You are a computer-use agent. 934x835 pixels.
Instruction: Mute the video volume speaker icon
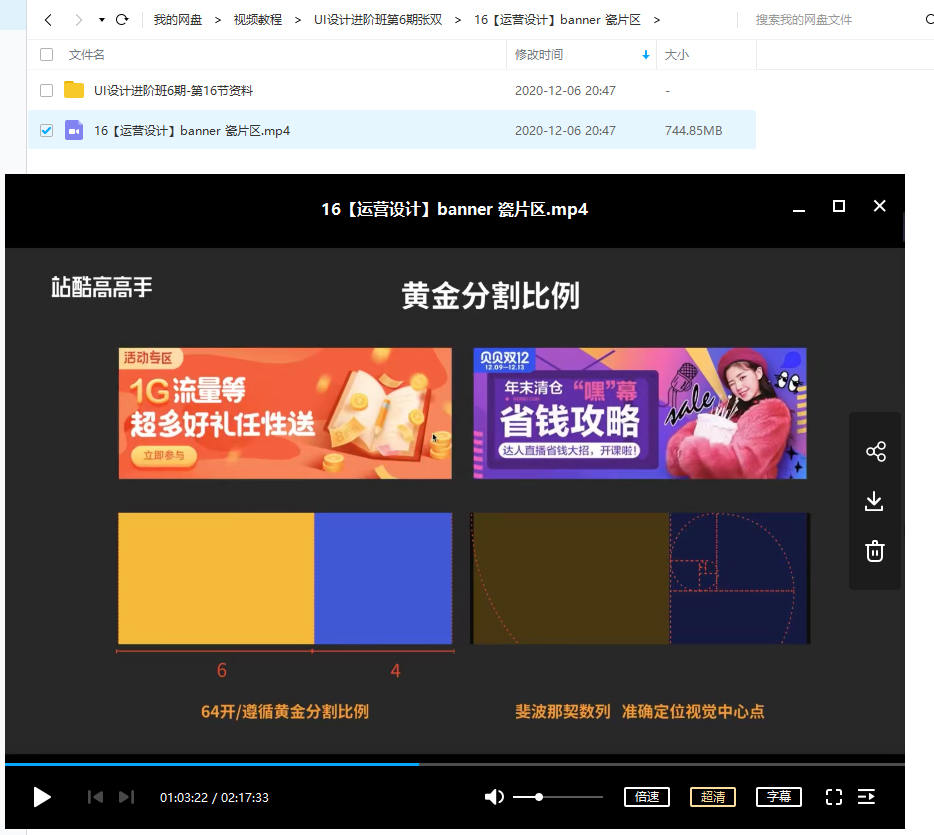coord(494,797)
